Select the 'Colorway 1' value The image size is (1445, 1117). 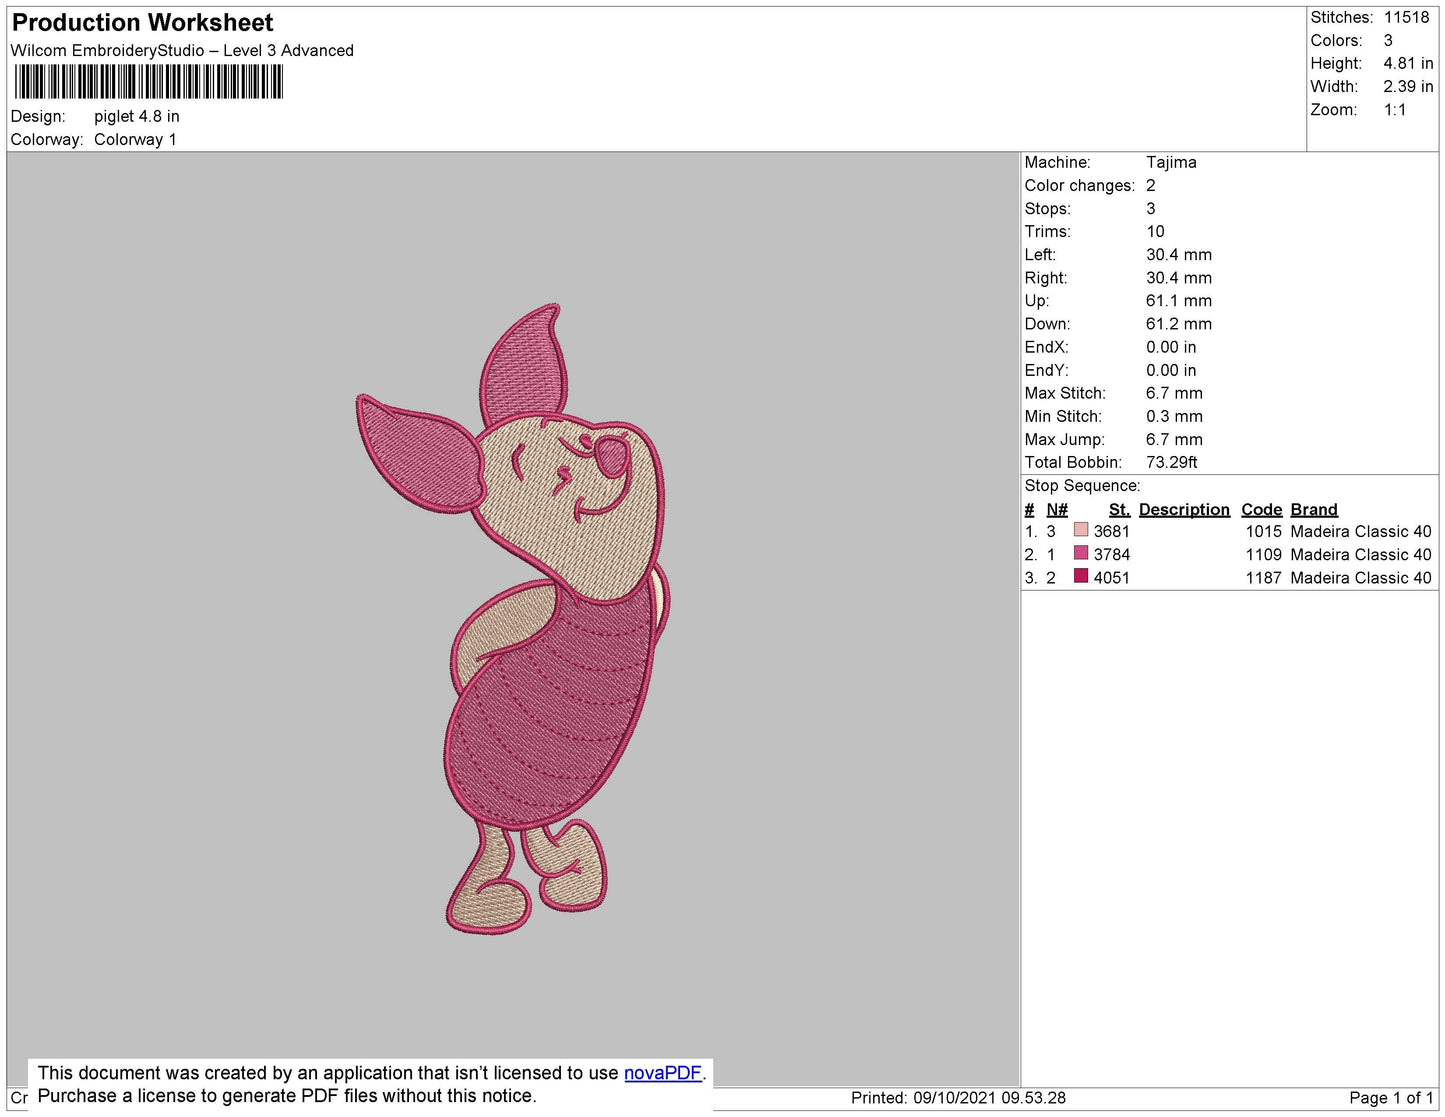[135, 140]
